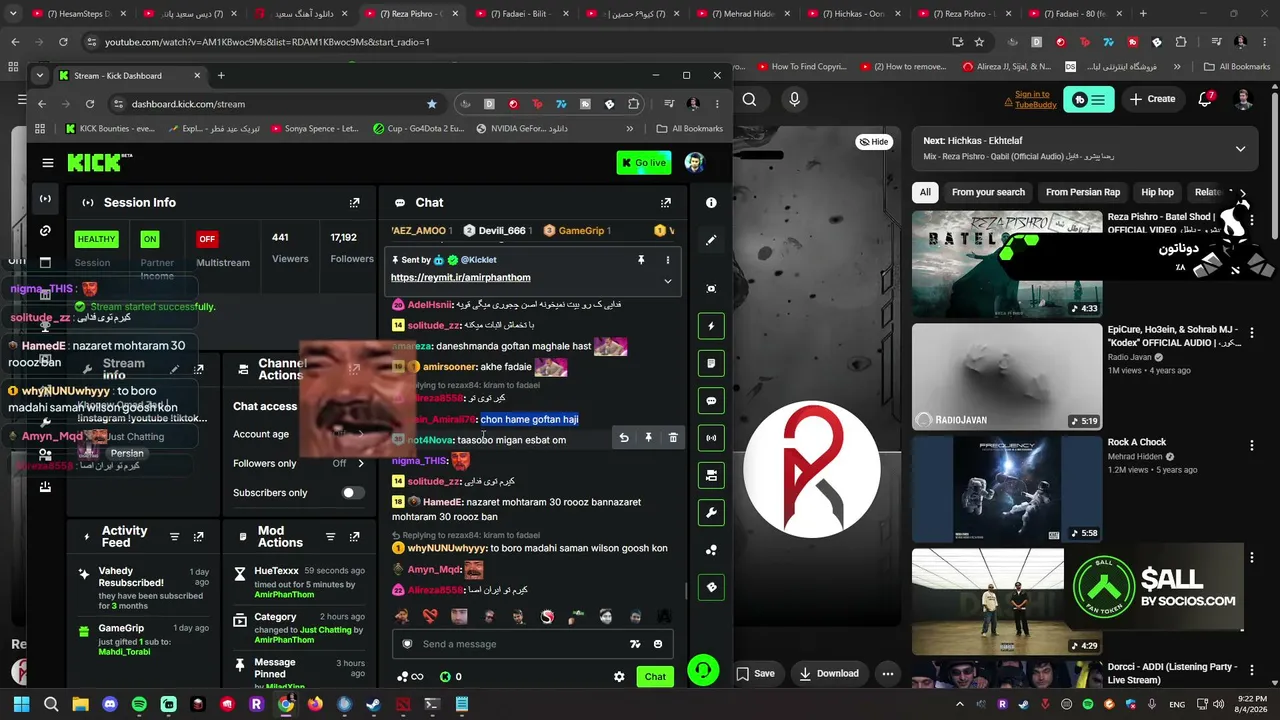
Task: Open YouTube notifications bell
Action: point(1206,99)
